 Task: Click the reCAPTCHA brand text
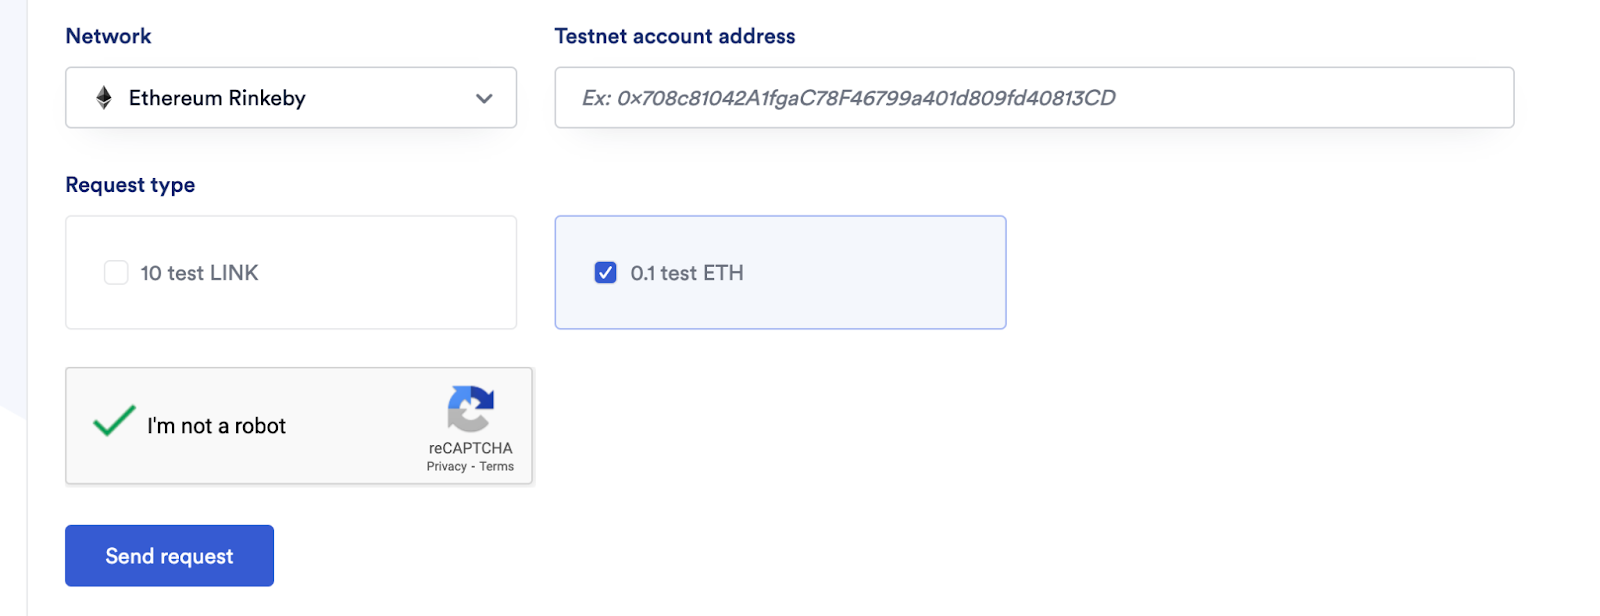(471, 448)
